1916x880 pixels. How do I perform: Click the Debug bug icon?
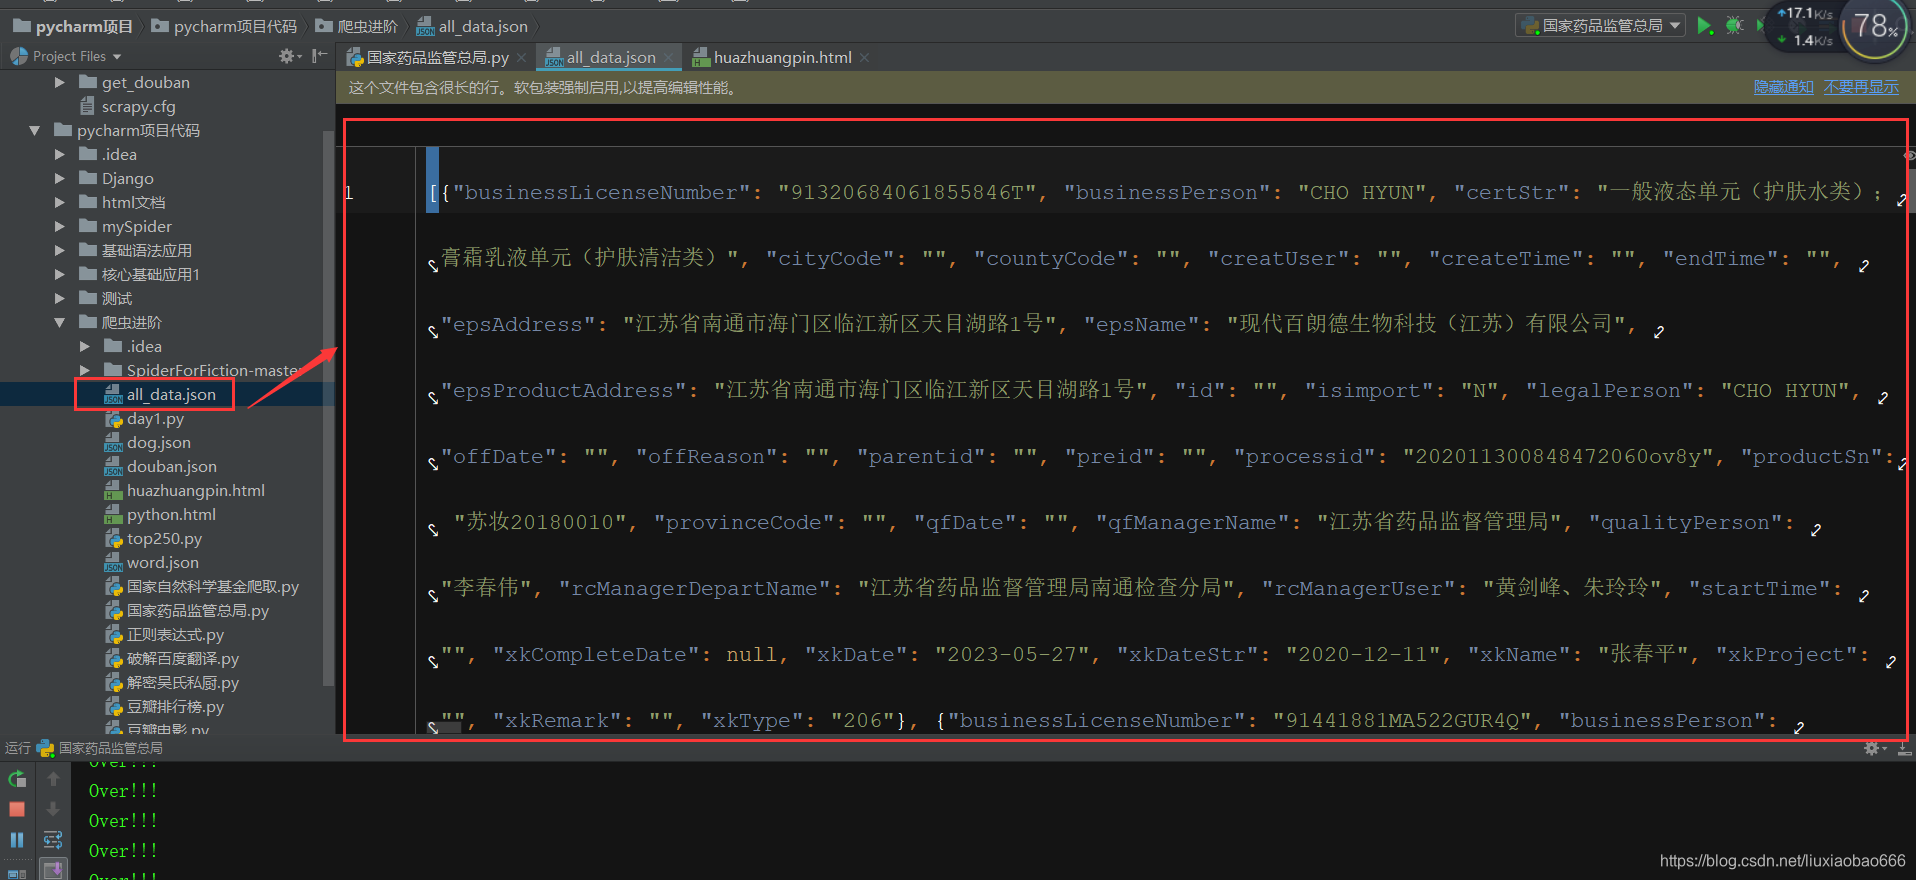(1734, 26)
